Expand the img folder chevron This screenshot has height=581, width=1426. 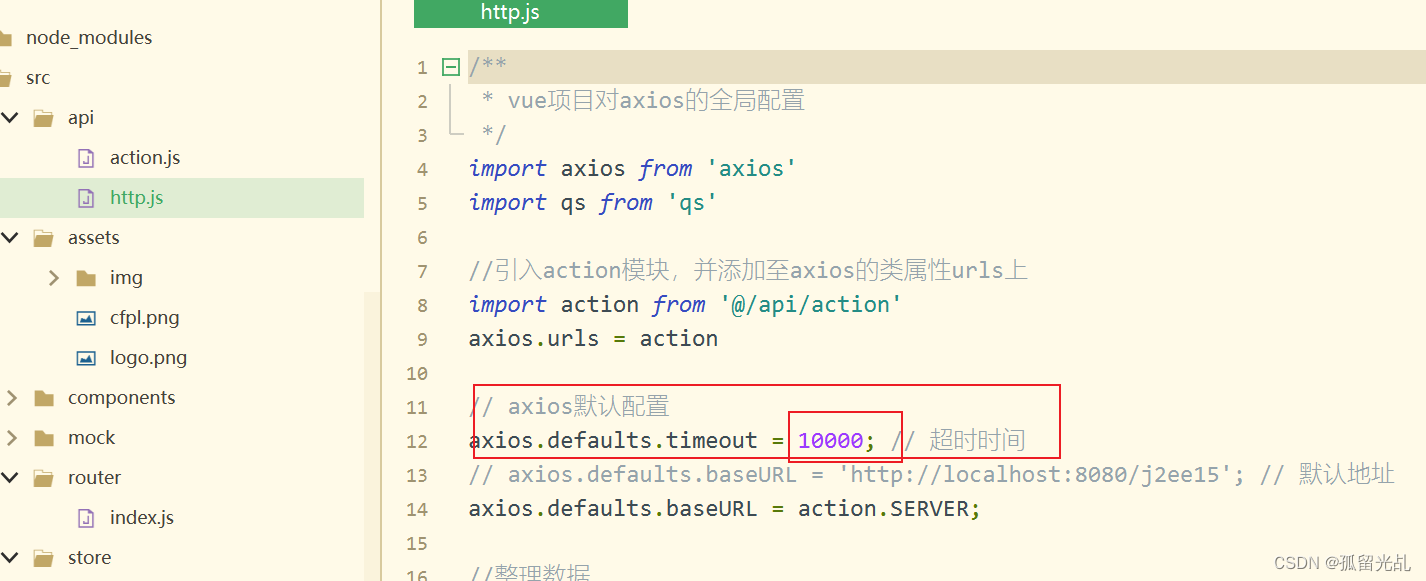coord(54,278)
